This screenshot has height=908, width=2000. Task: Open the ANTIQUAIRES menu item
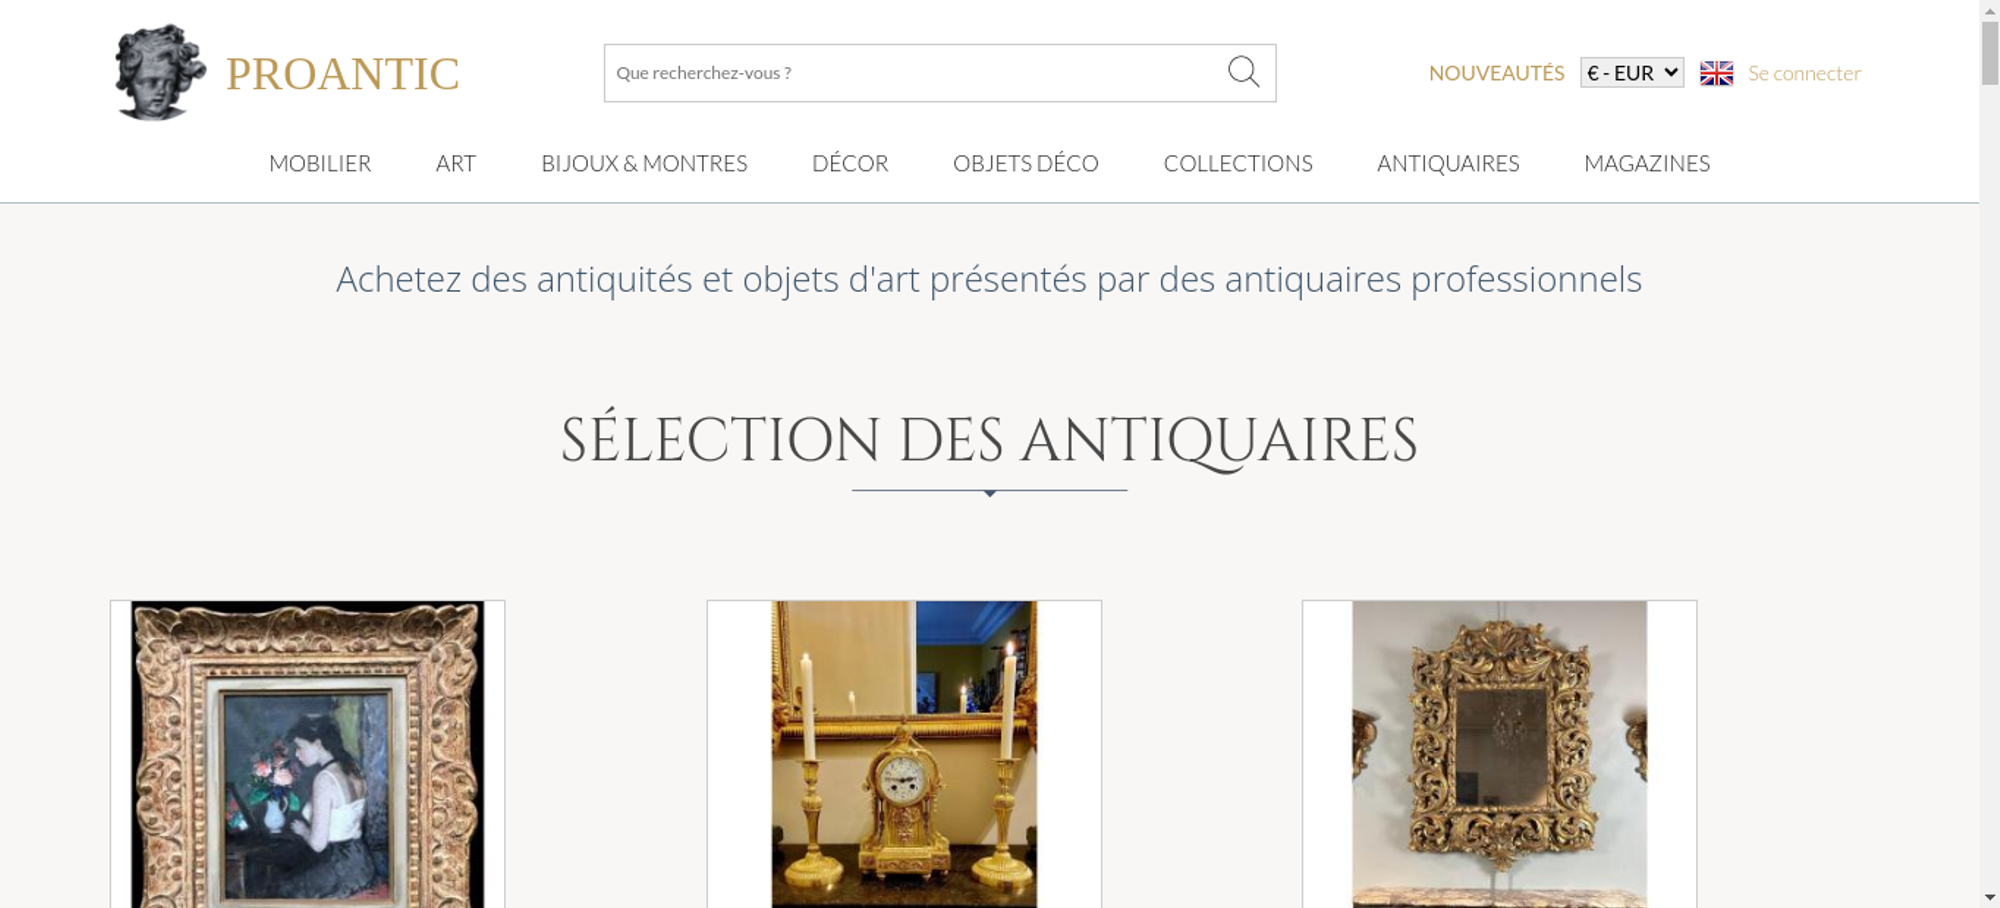(1448, 163)
